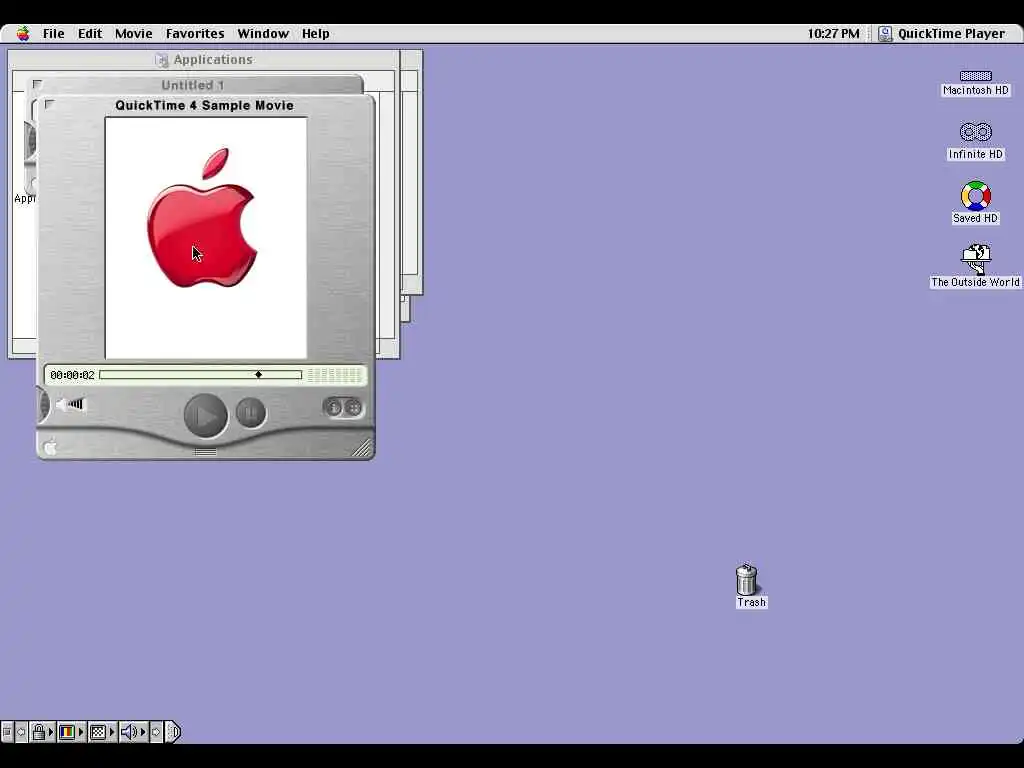Select the Macintosh HD desktop icon
Image resolution: width=1024 pixels, height=768 pixels.
coord(976,83)
